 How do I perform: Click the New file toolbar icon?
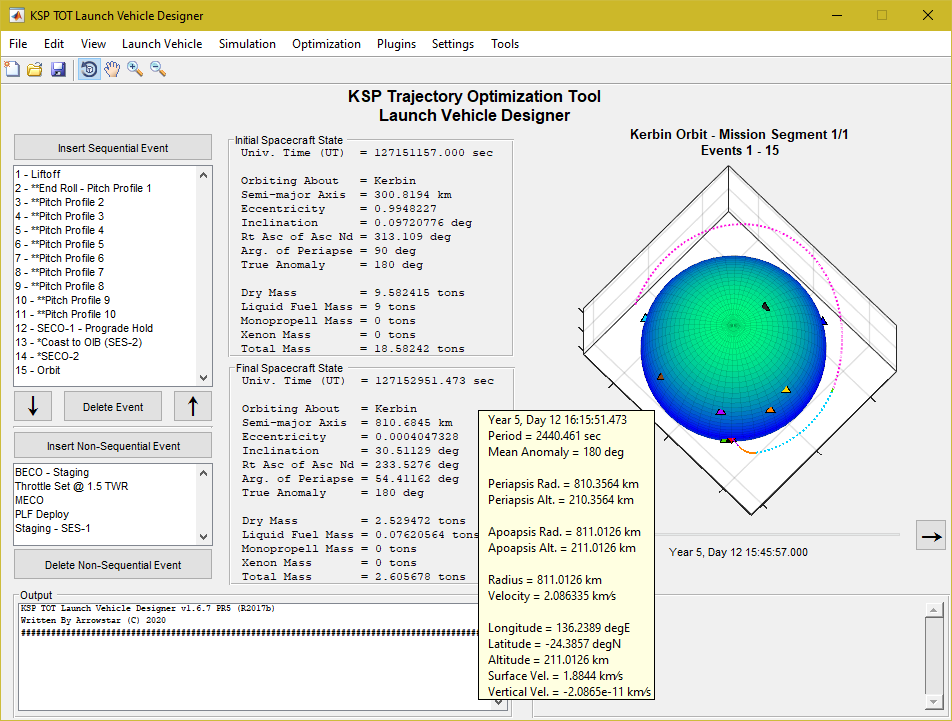click(12, 69)
